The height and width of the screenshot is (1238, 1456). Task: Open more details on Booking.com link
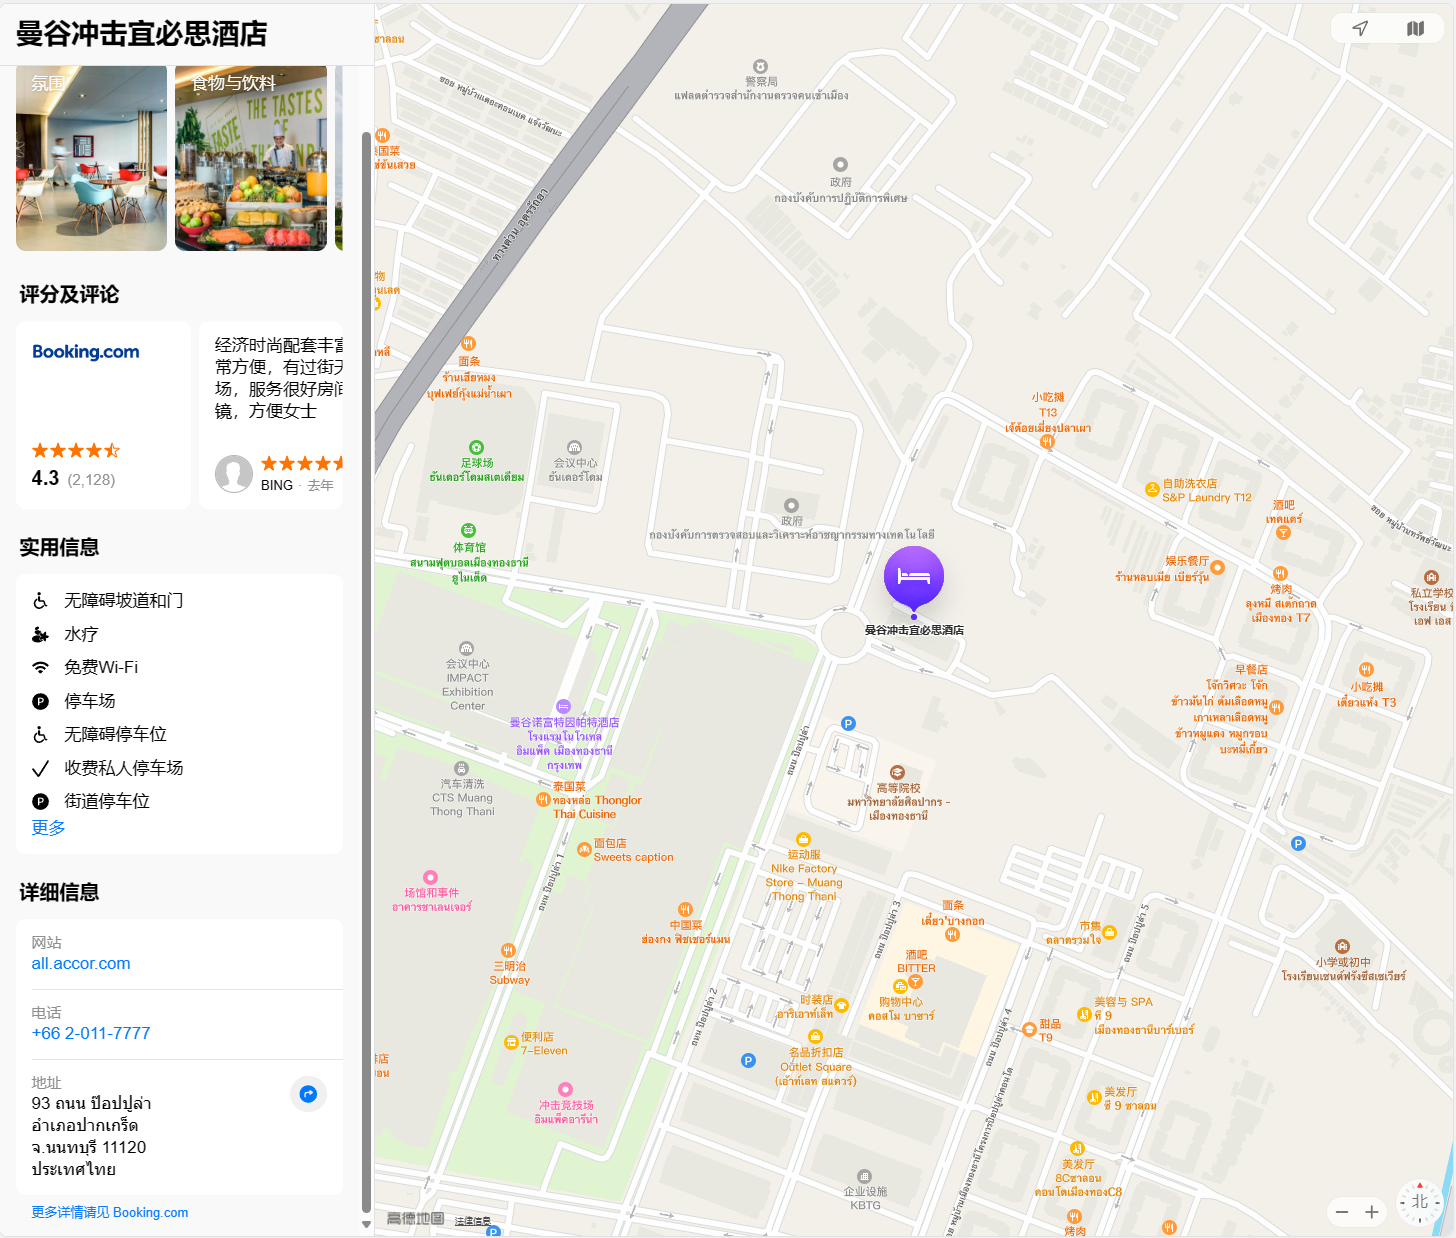pyautogui.click(x=110, y=1212)
